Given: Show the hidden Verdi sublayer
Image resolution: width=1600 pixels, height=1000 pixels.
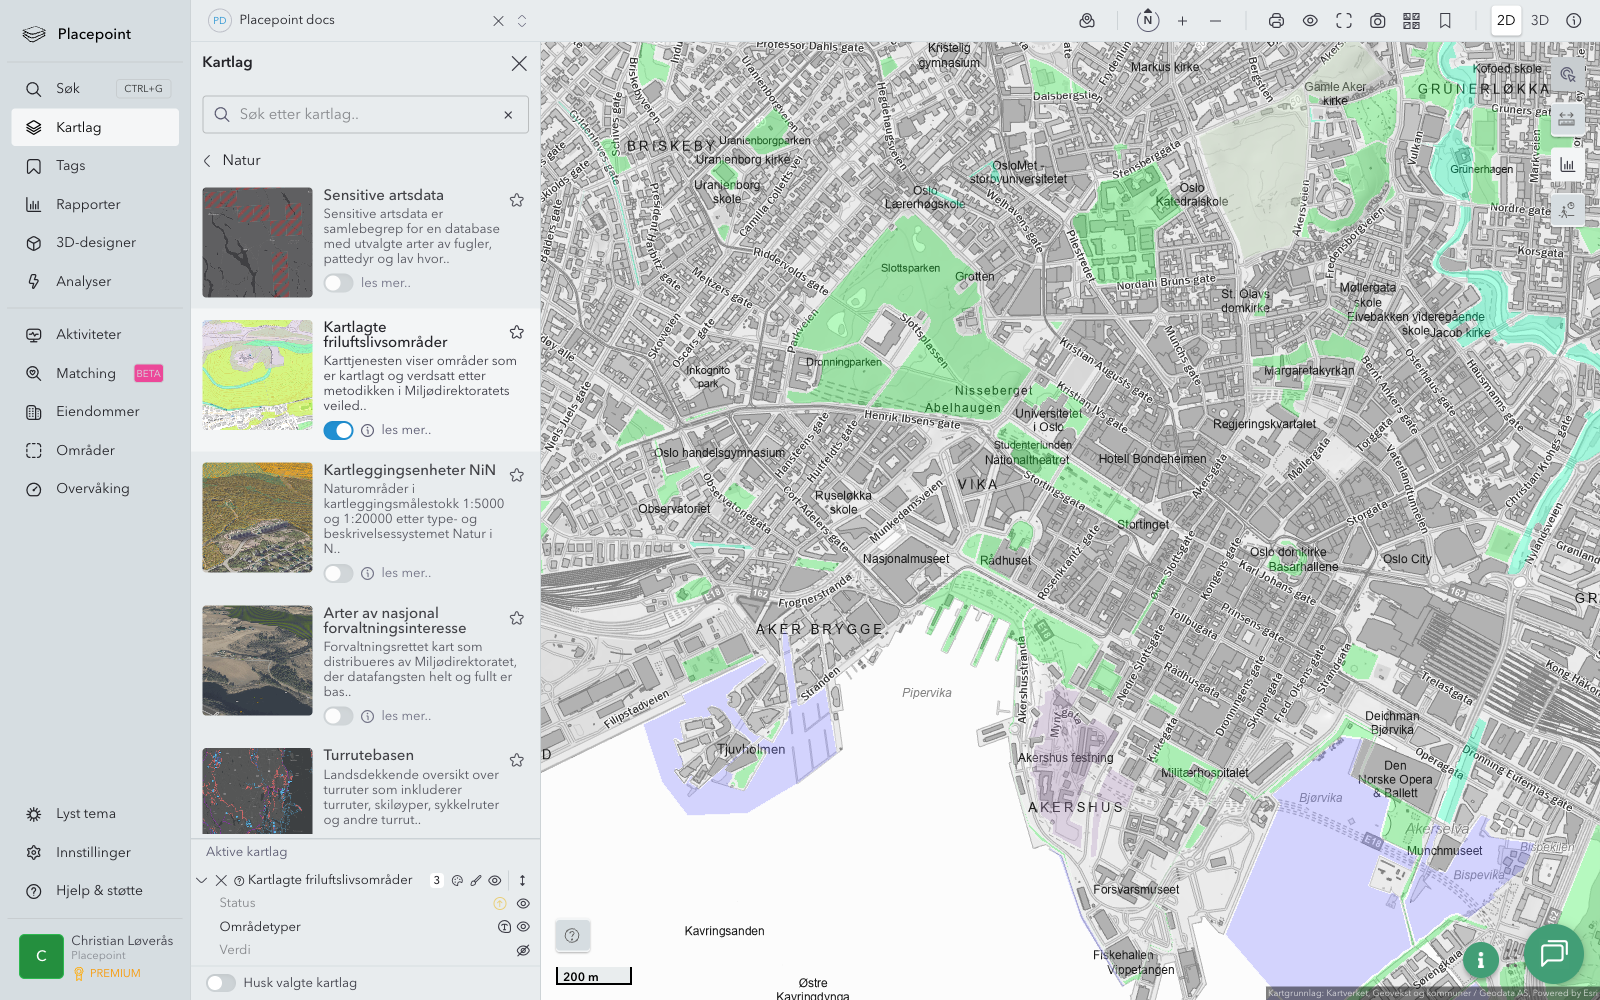Looking at the screenshot, I should pyautogui.click(x=523, y=950).
